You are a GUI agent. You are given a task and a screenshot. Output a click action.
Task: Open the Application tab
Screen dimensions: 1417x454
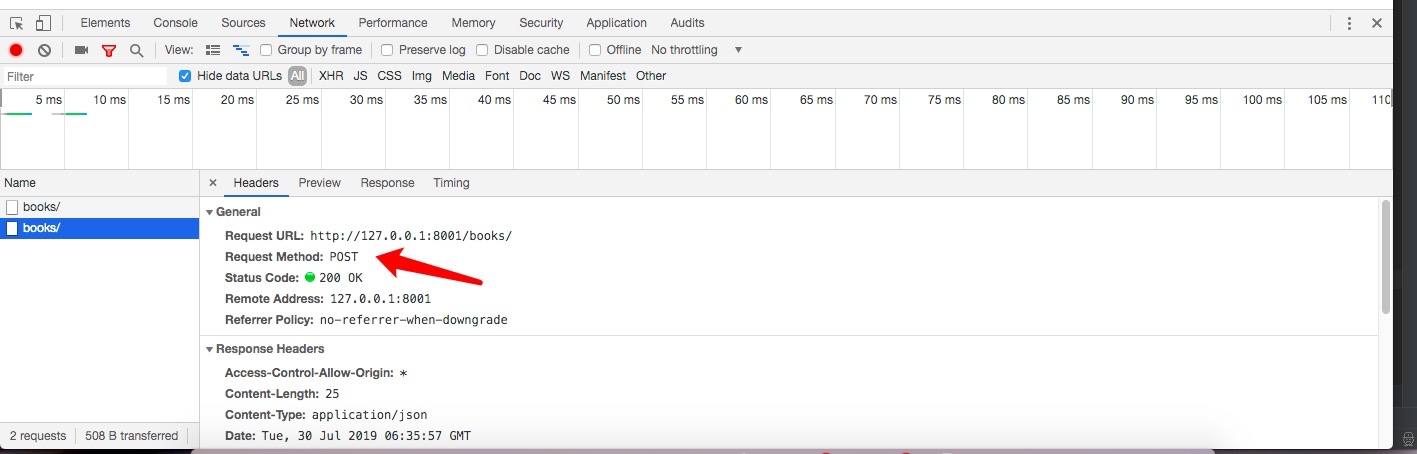(616, 23)
